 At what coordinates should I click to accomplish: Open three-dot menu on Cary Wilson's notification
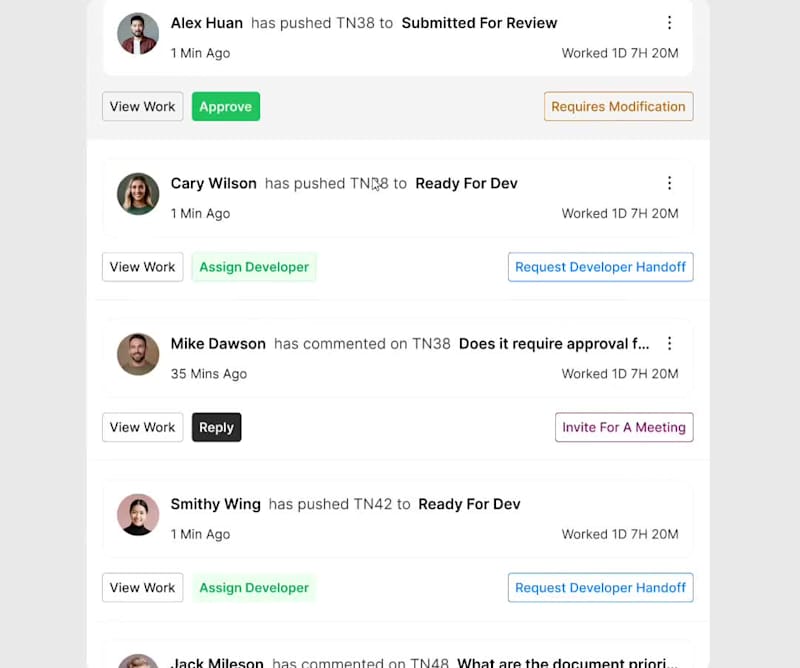pyautogui.click(x=669, y=183)
